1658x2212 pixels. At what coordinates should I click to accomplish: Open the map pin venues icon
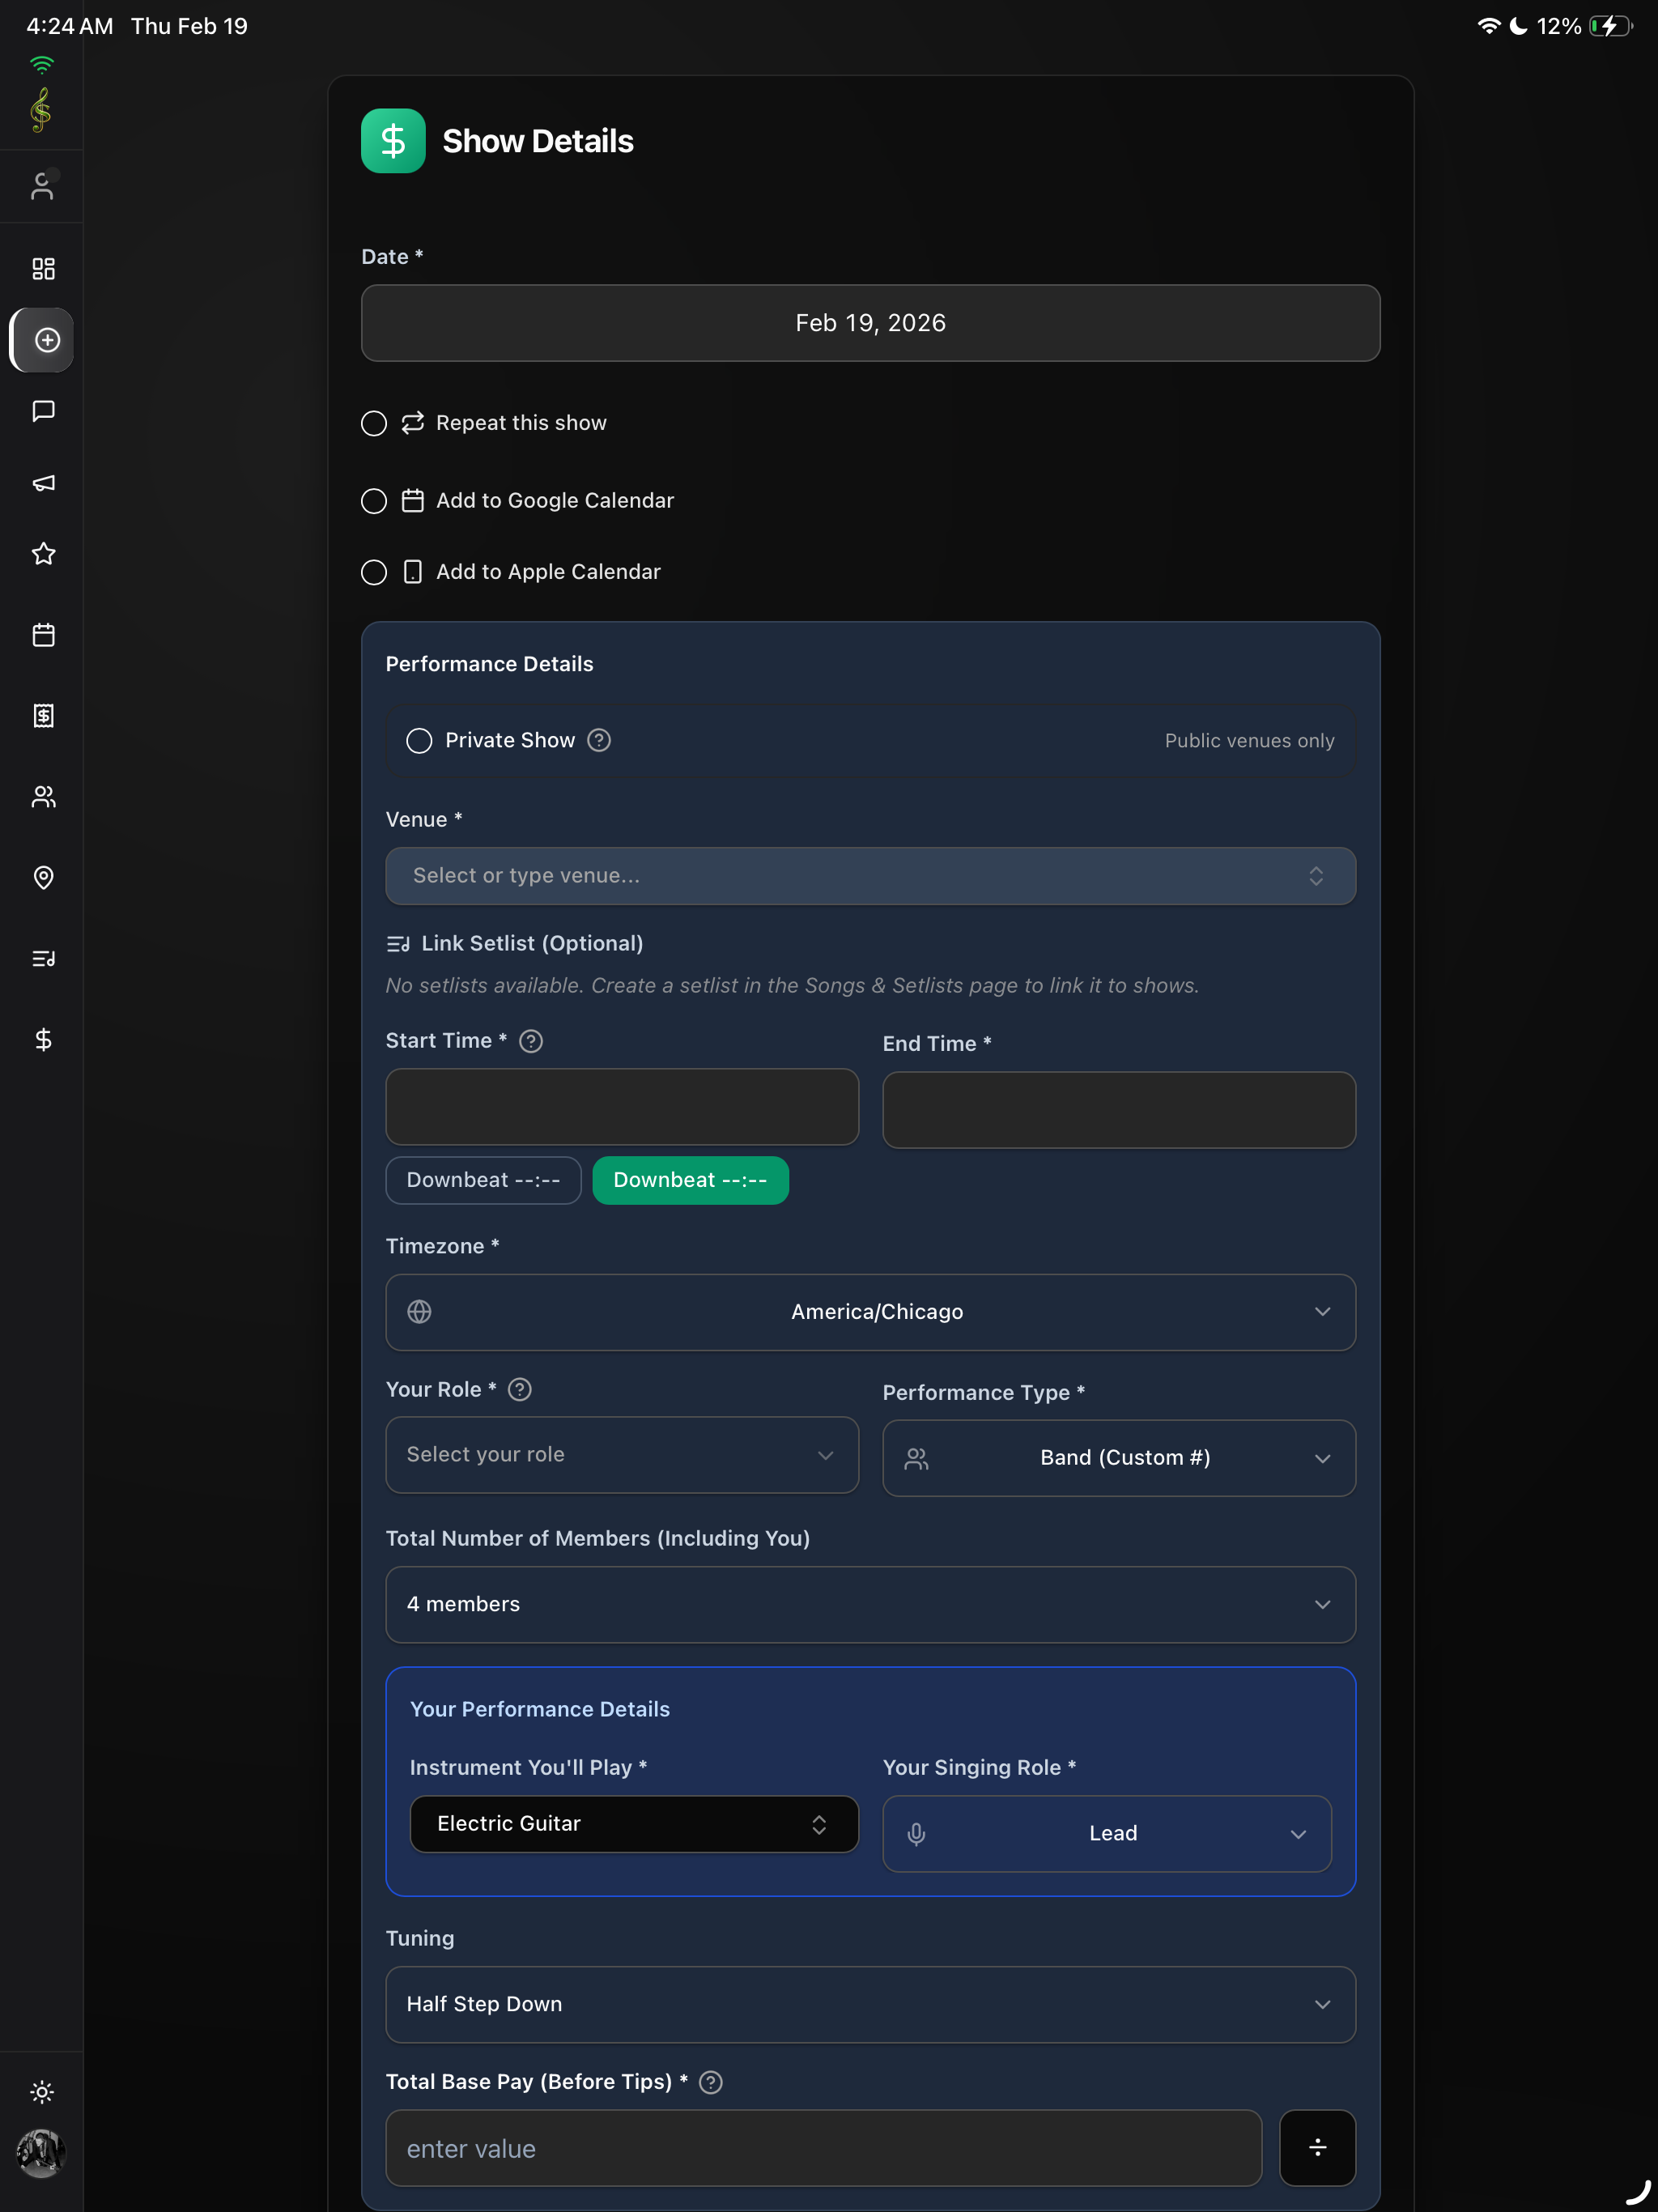(x=43, y=878)
